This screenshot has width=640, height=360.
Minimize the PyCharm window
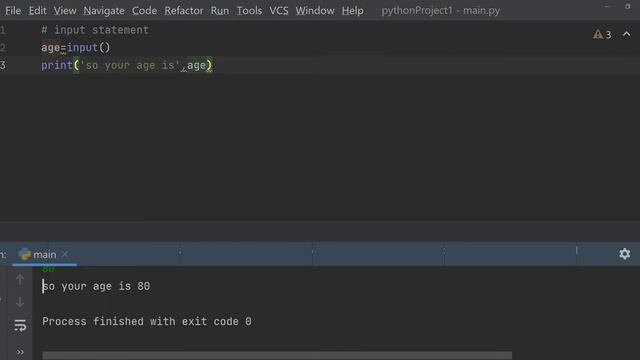(x=607, y=7)
